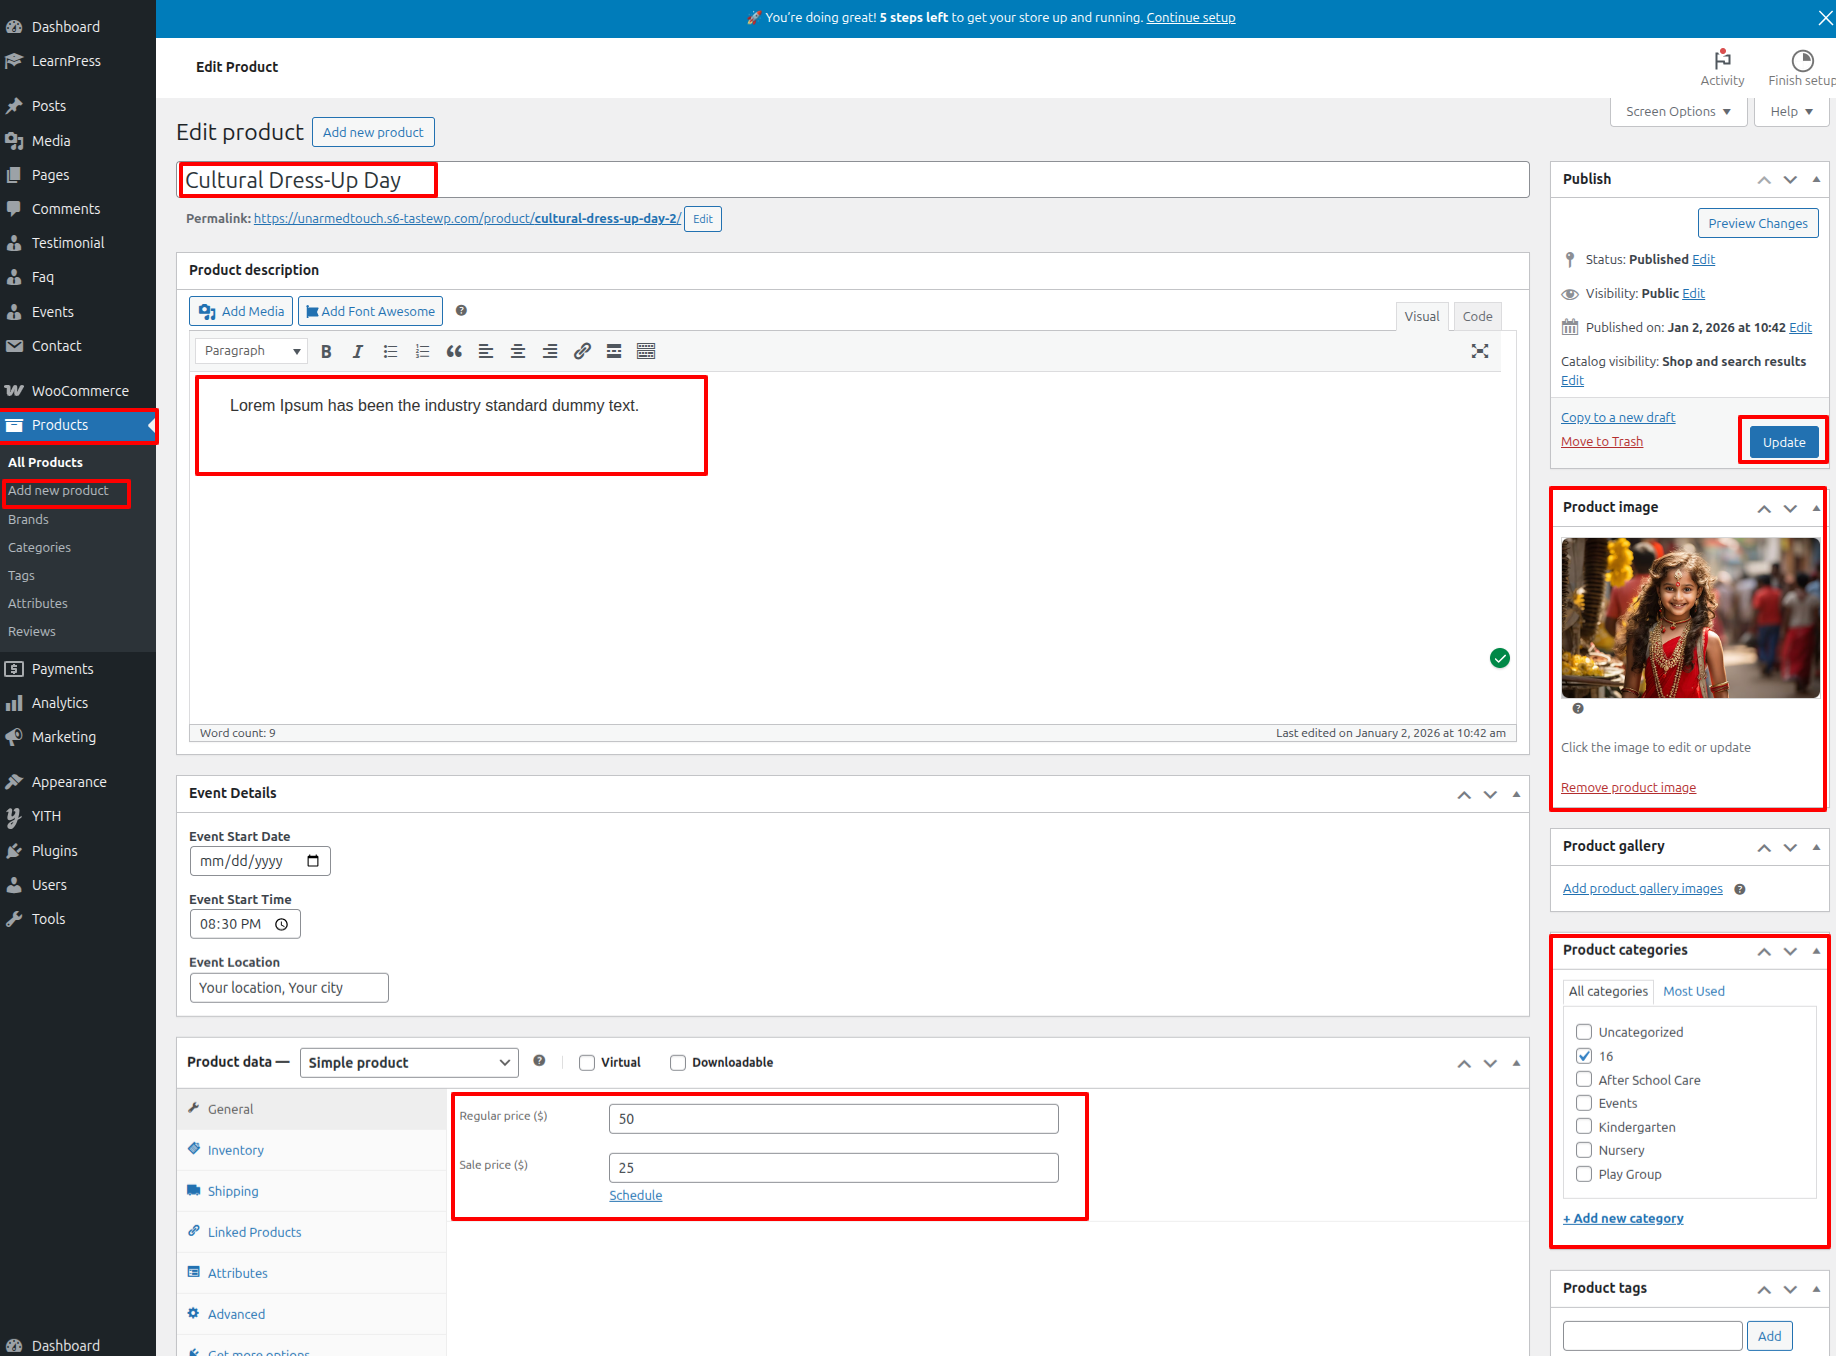Switch to the Code editor tab
This screenshot has height=1356, width=1836.
click(x=1477, y=316)
